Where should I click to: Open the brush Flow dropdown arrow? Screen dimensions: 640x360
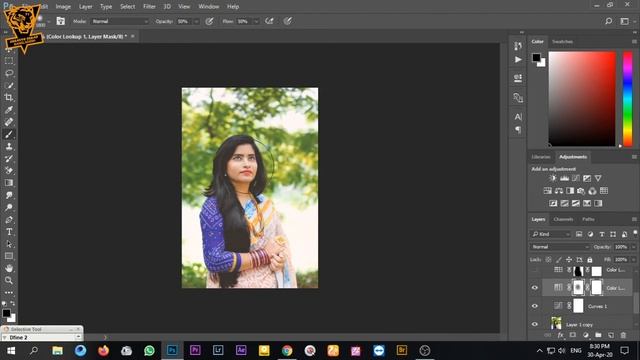click(x=256, y=21)
